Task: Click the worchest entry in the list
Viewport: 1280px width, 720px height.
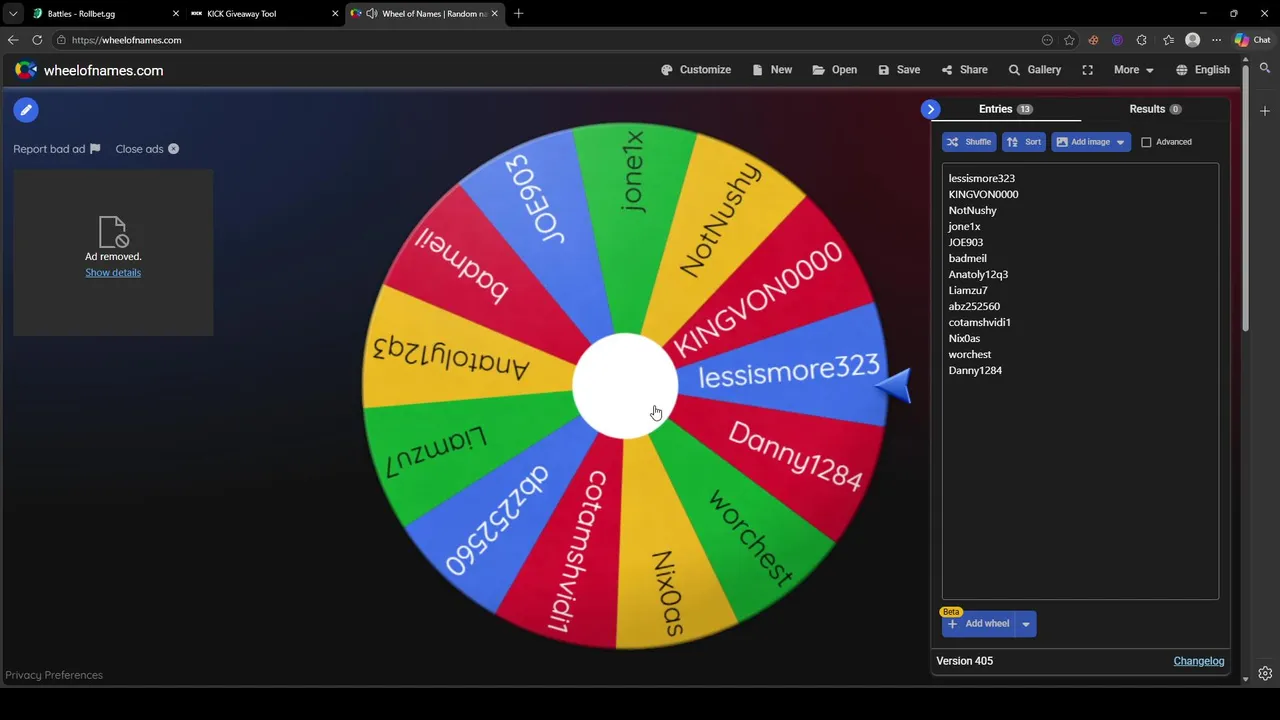Action: click(x=970, y=354)
